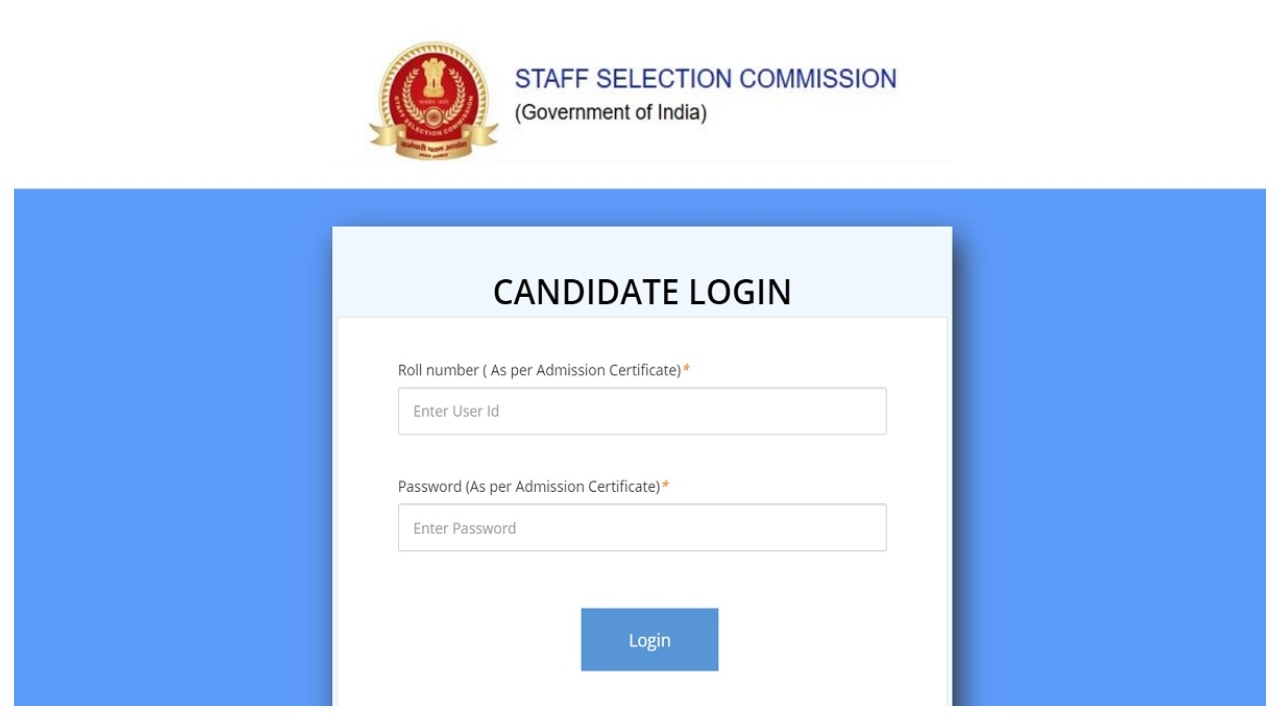Viewport: 1280px width, 720px height.
Task: Click the blue background left of the login card
Action: pyautogui.click(x=170, y=450)
